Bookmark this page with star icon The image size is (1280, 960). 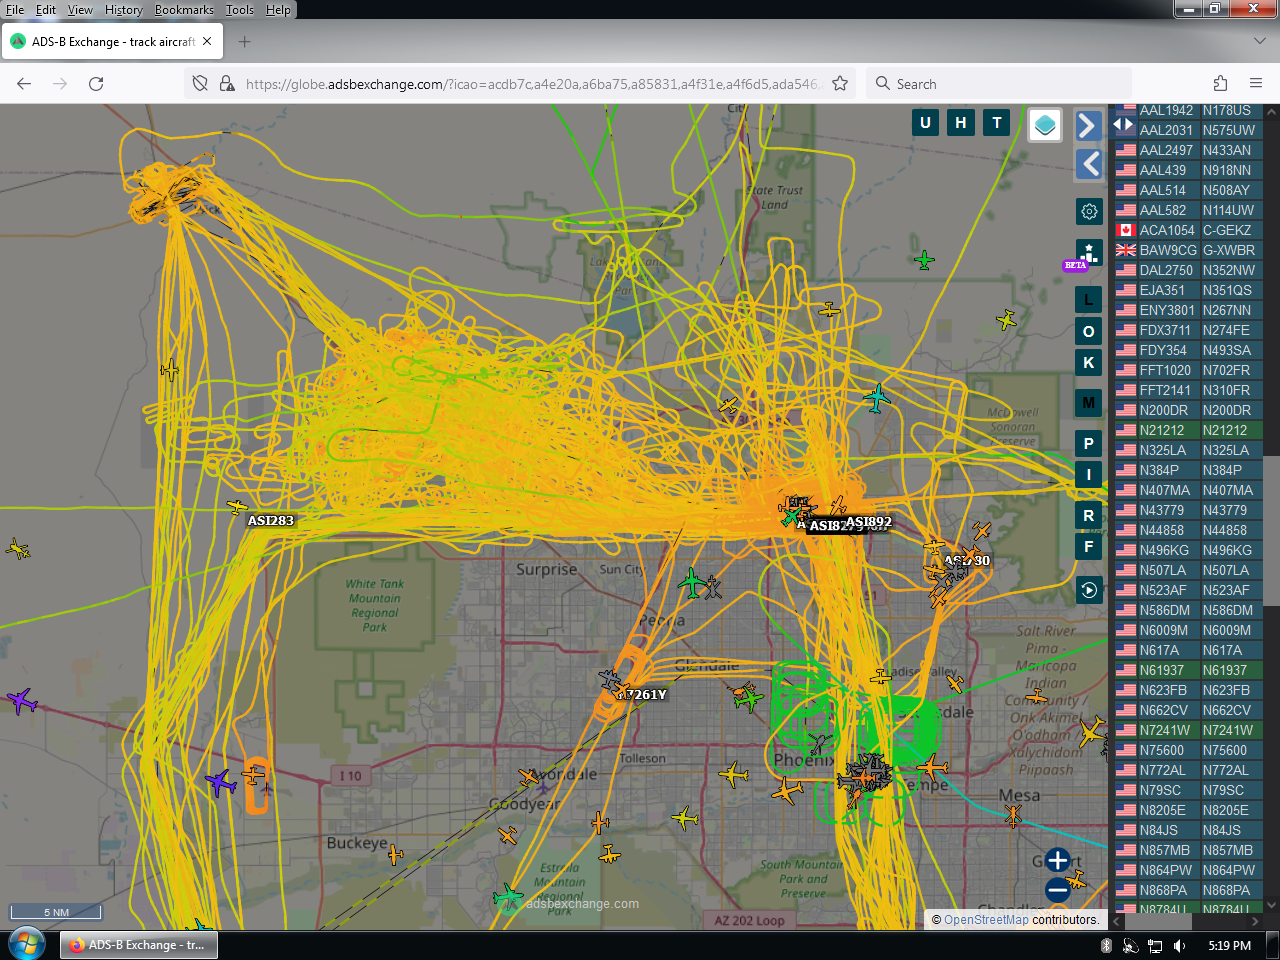pos(840,84)
